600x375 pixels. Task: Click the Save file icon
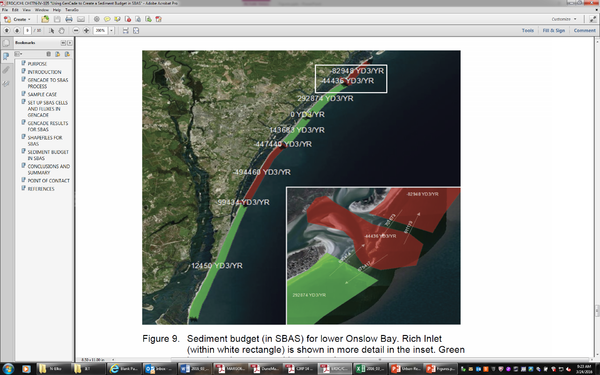pos(57,19)
